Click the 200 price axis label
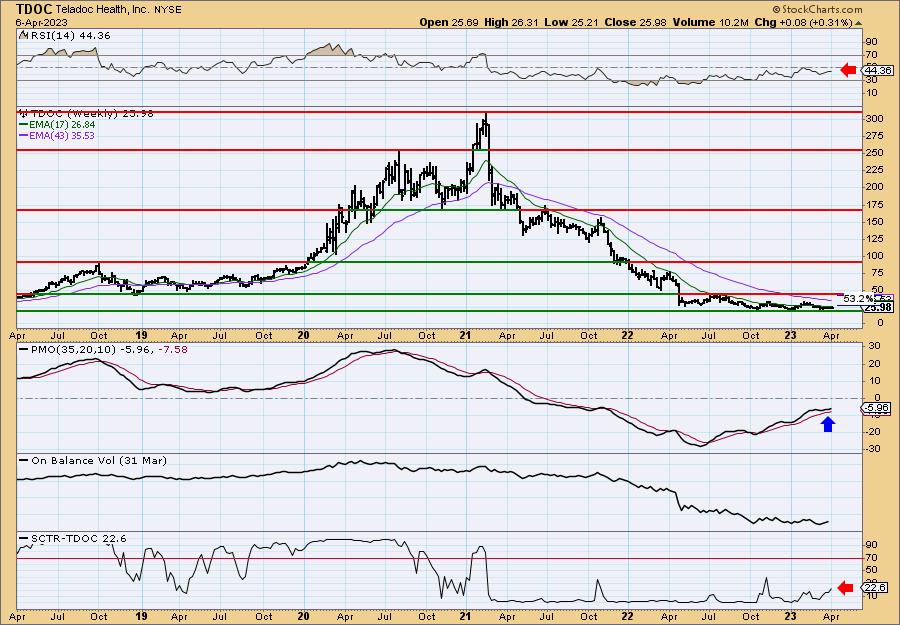Image resolution: width=900 pixels, height=625 pixels. [875, 187]
